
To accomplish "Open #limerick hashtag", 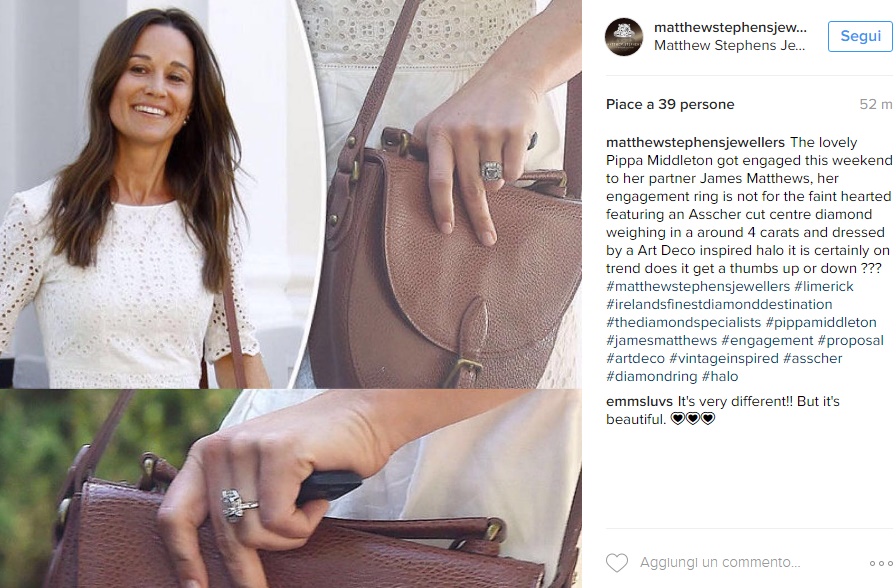I will 823,286.
